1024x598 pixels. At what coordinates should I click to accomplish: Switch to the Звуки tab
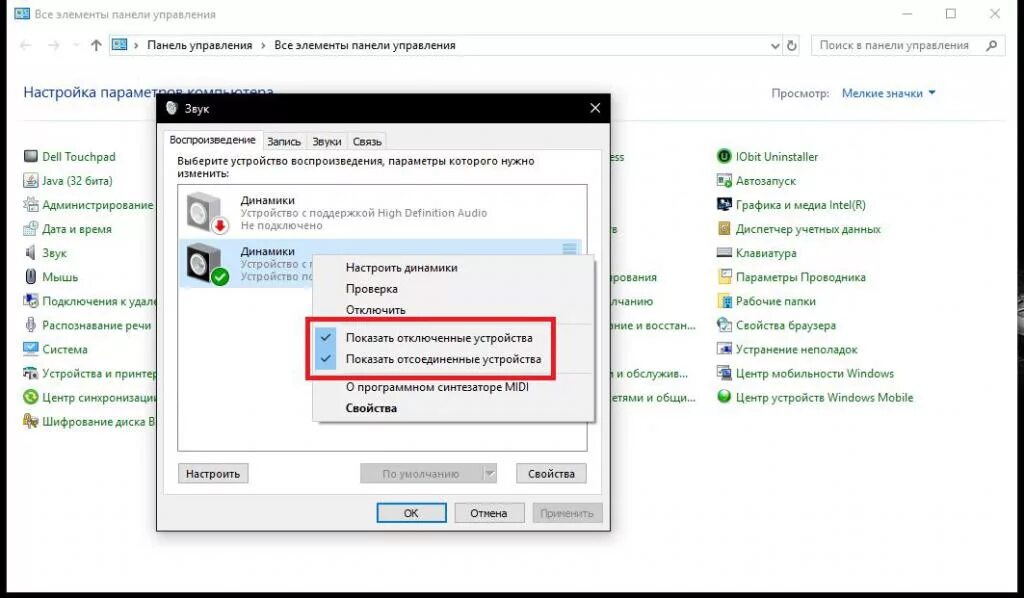327,141
